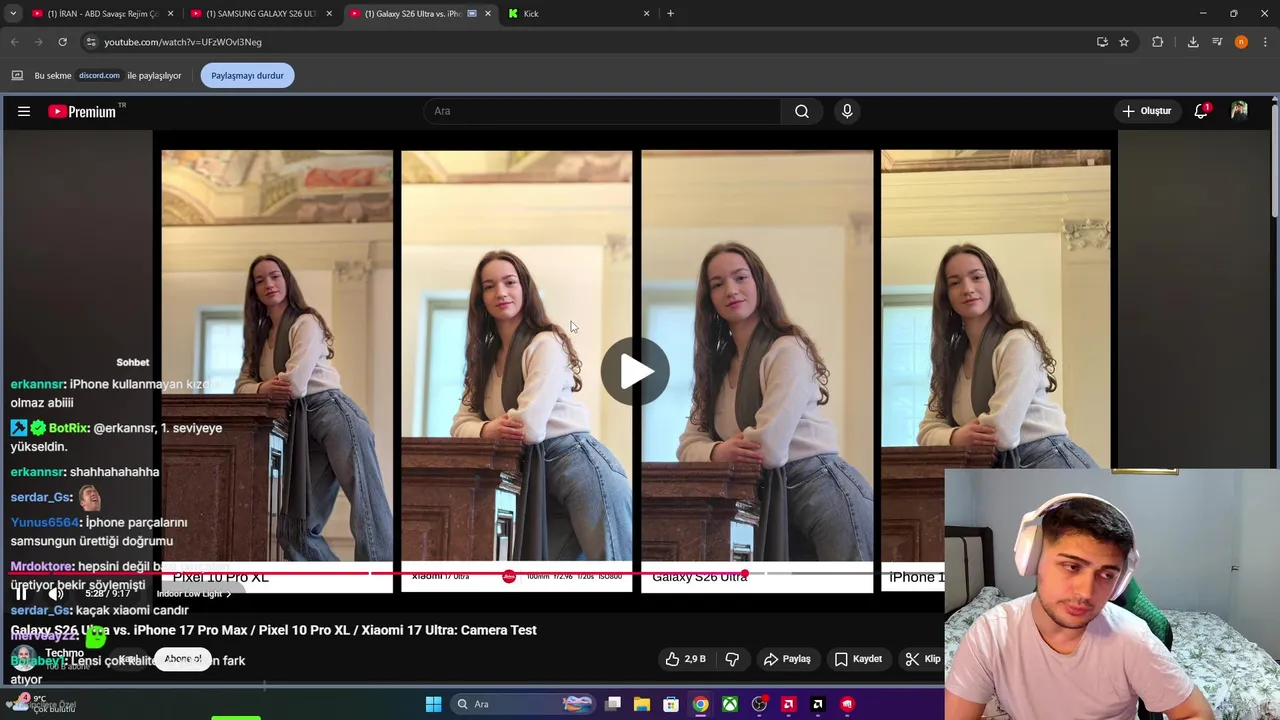Open the Xbox app on taskbar
This screenshot has height=720, width=1280.
point(730,704)
